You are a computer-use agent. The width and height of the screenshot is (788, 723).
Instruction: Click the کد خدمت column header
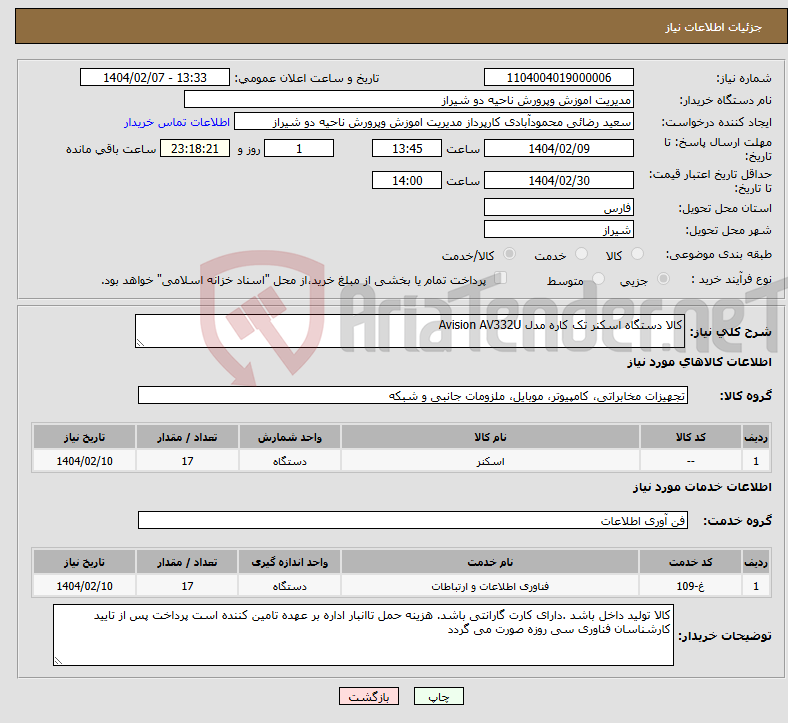tap(691, 562)
